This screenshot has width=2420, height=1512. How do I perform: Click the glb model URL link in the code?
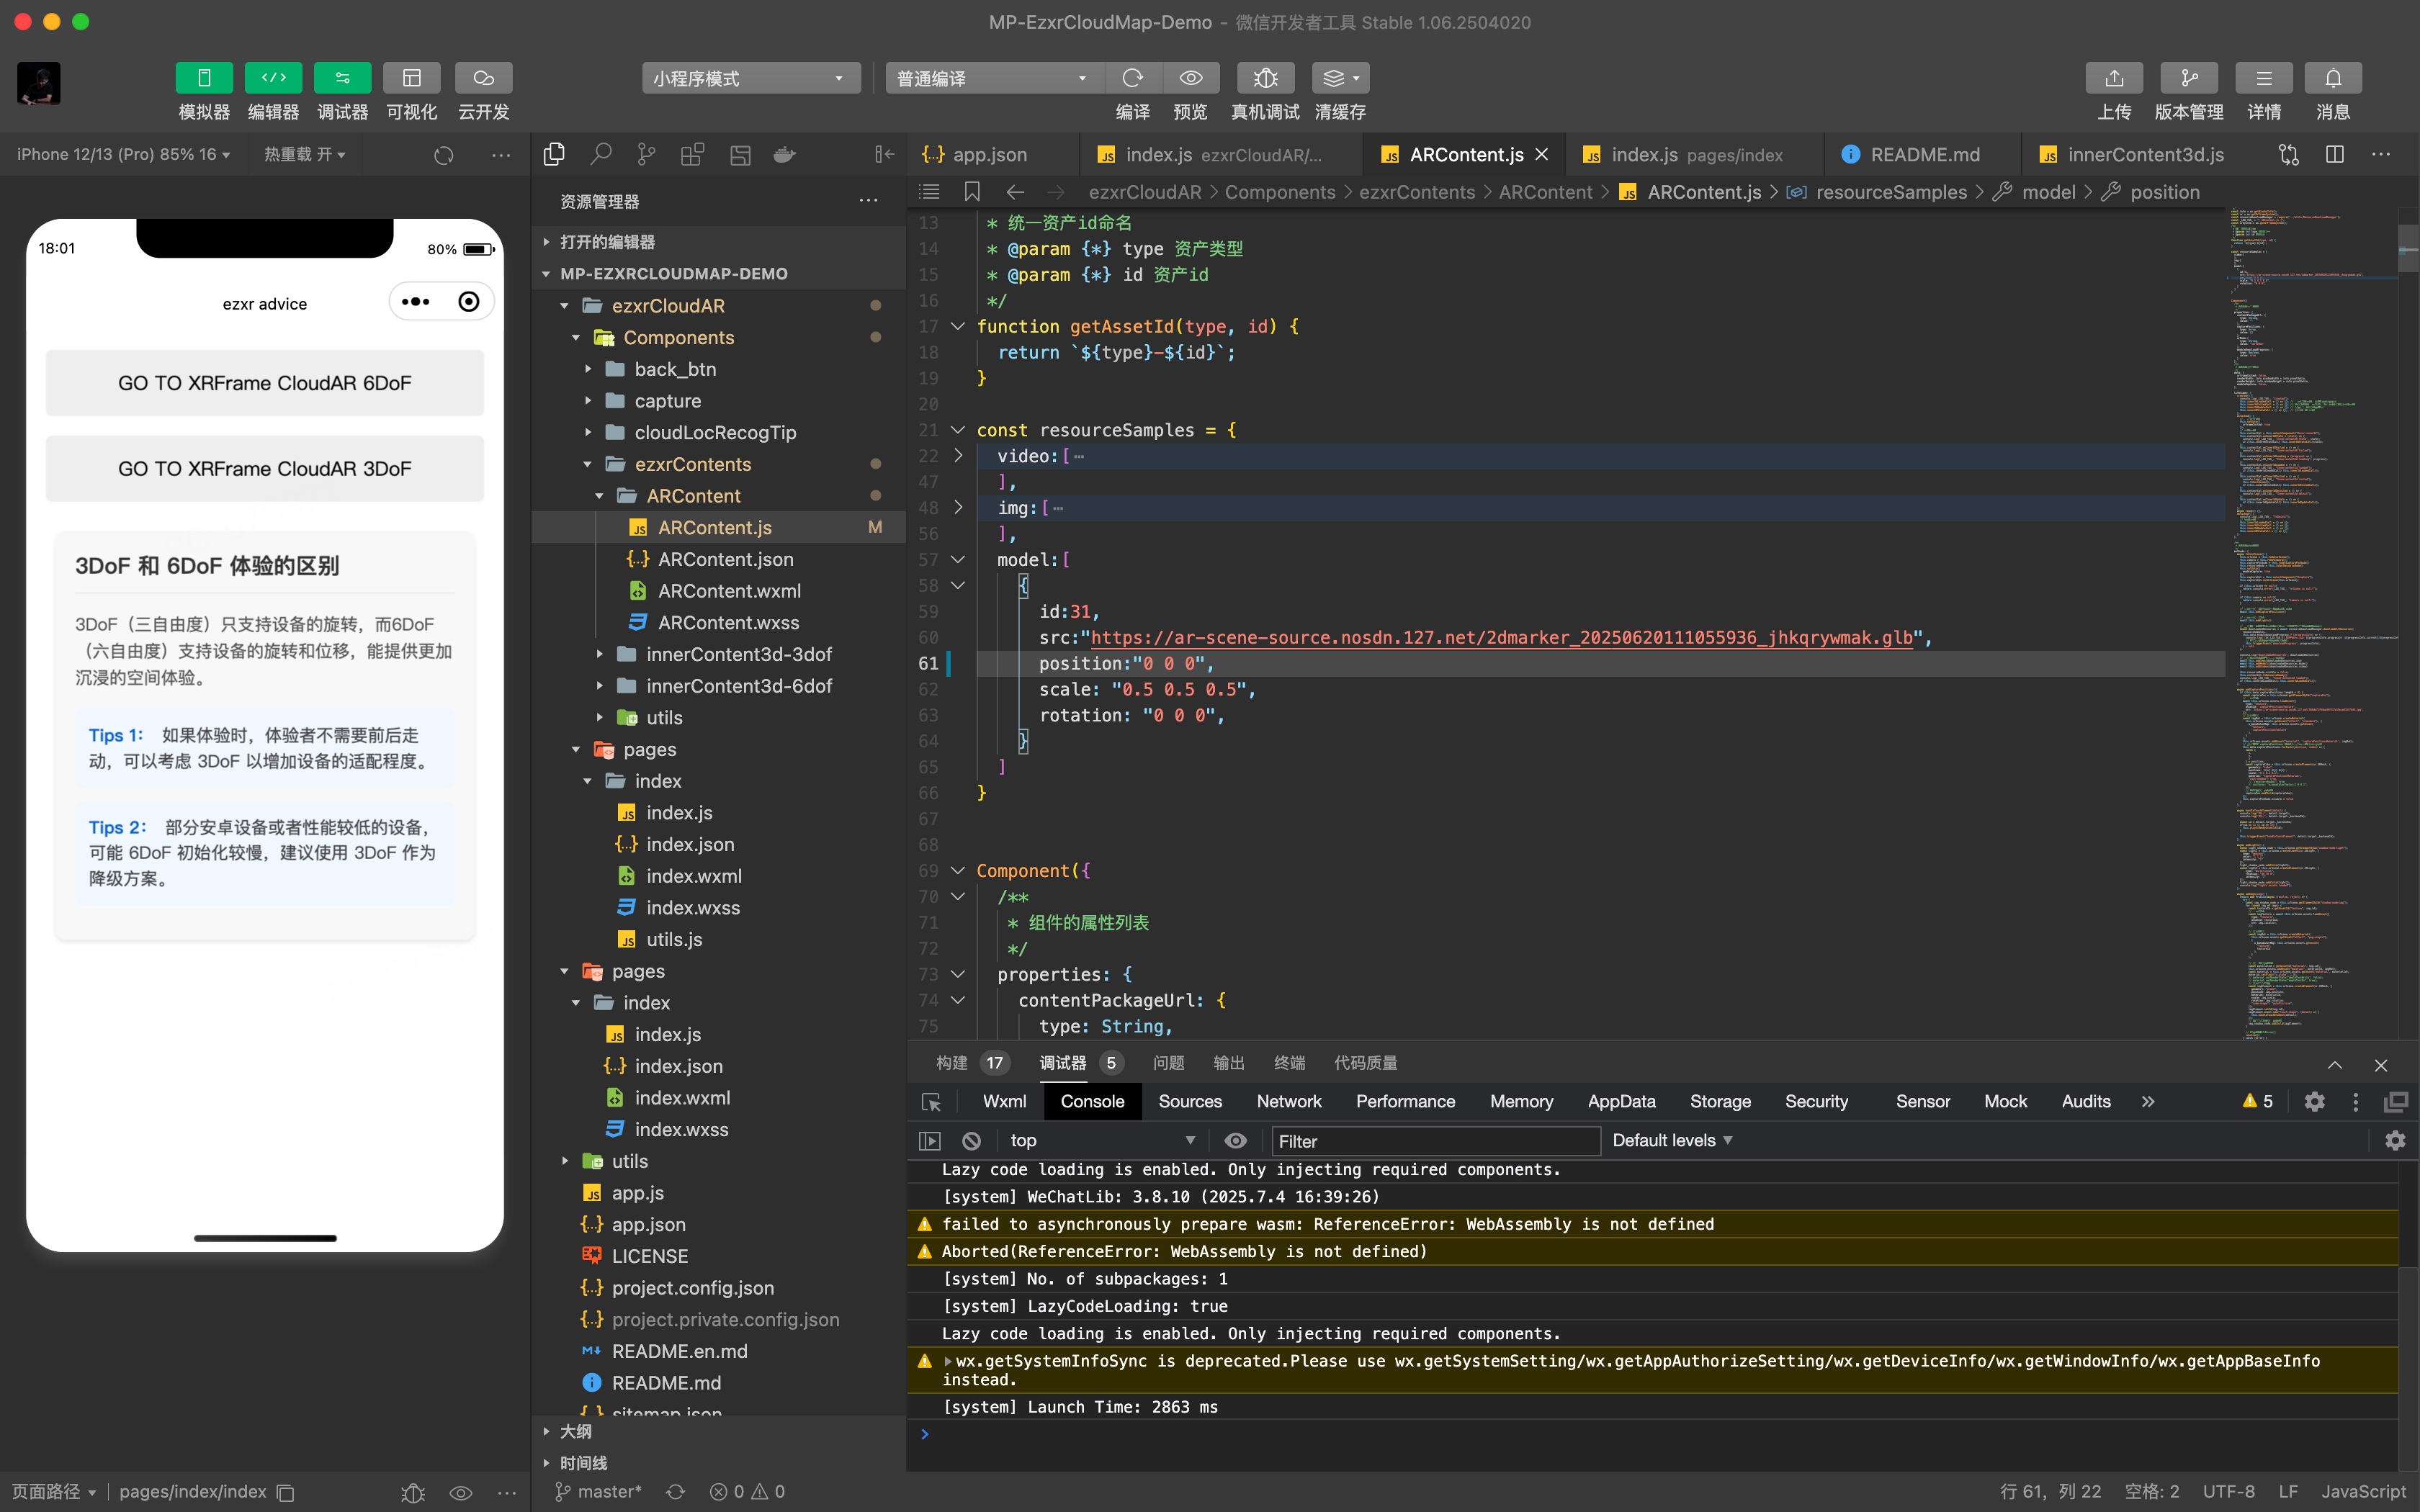coord(1500,637)
